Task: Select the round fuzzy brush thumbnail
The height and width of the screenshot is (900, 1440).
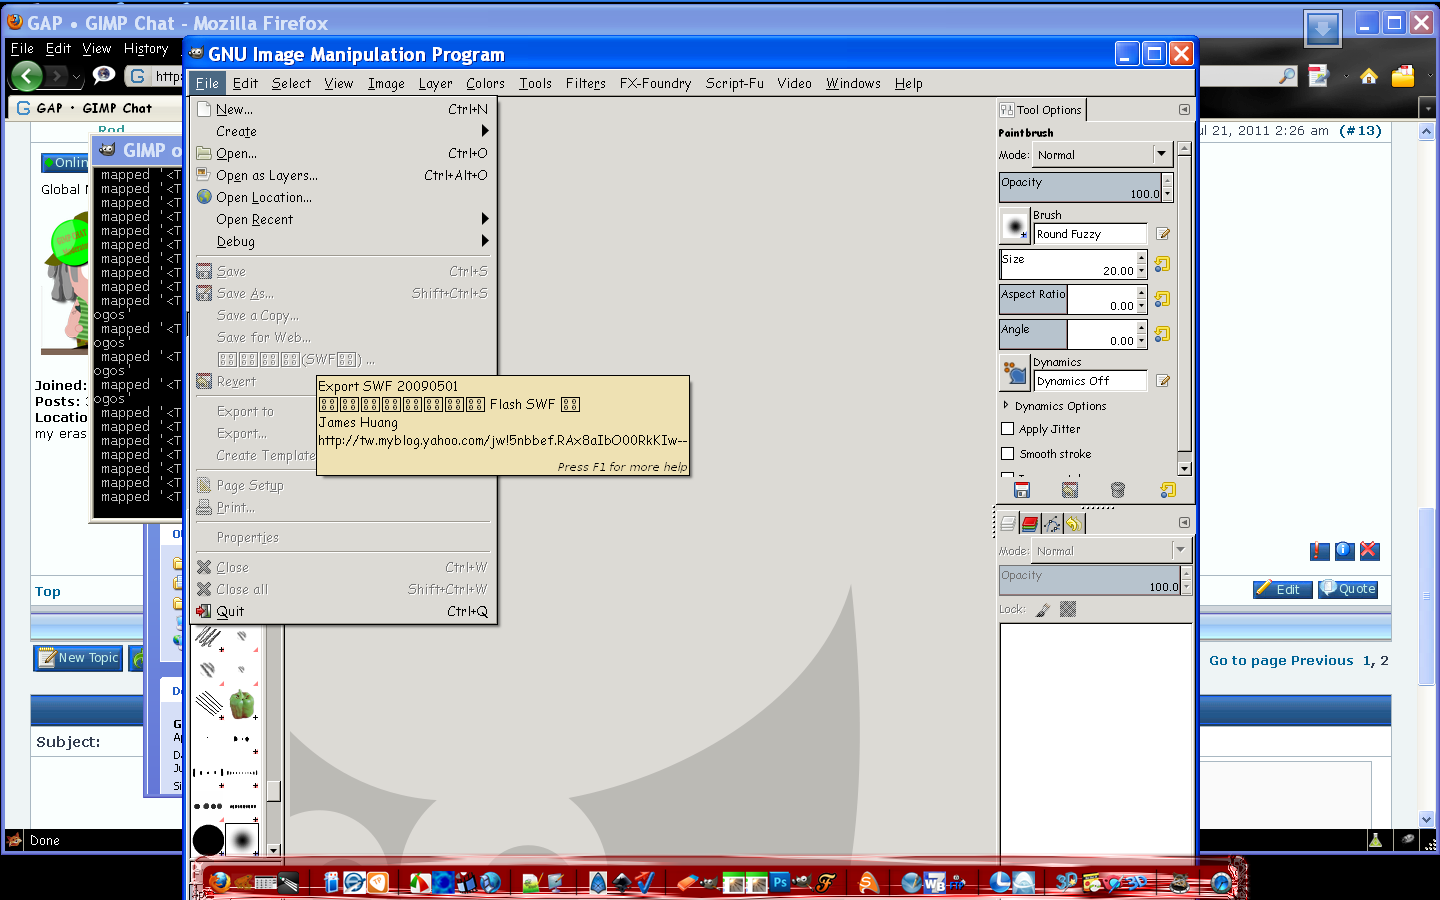Action: tap(241, 840)
